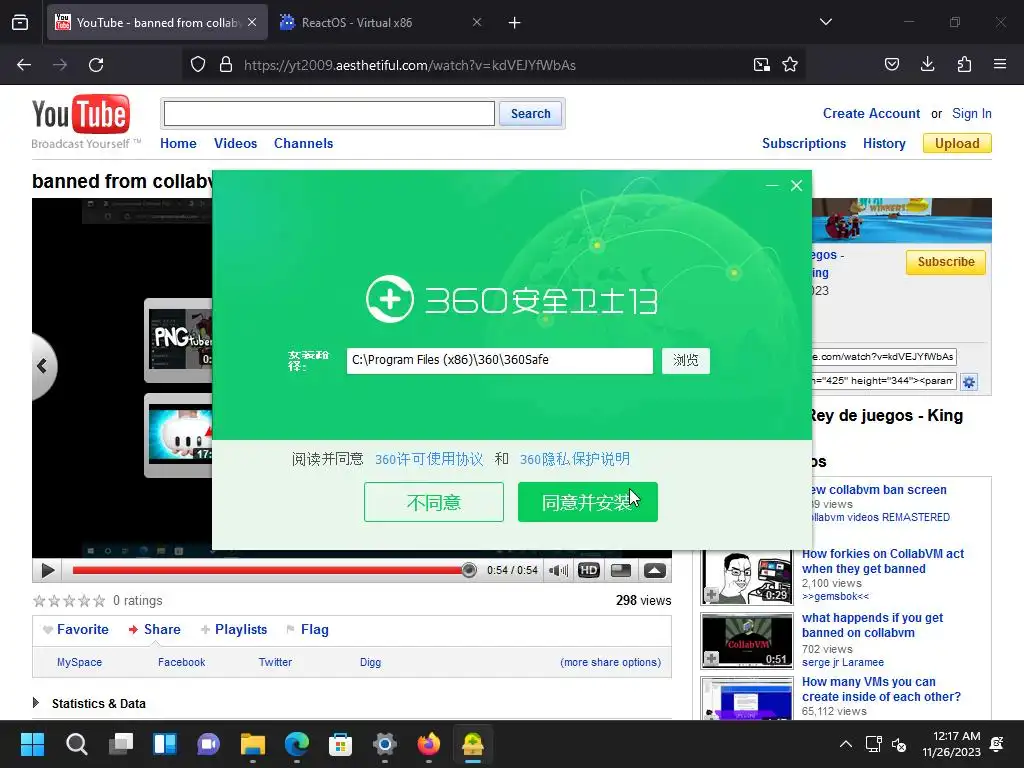
Task: Open Windows Start button
Action: click(32, 744)
